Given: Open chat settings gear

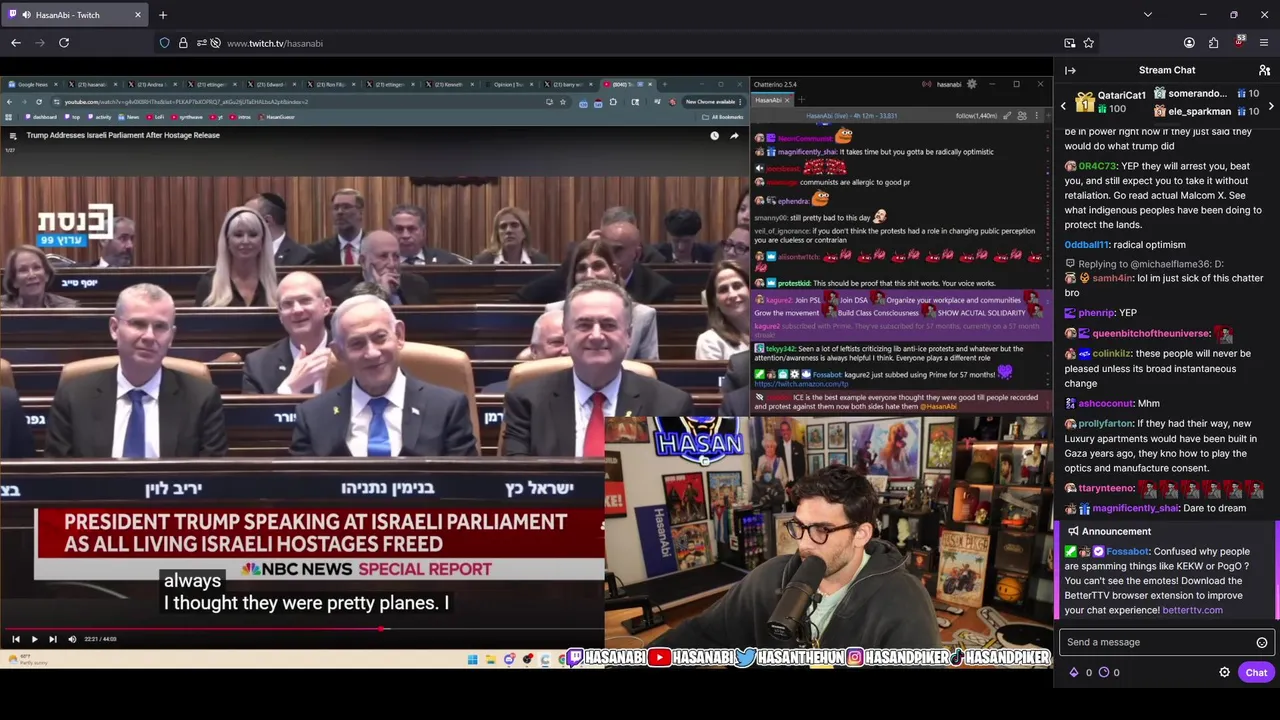Looking at the screenshot, I should click(x=1224, y=672).
